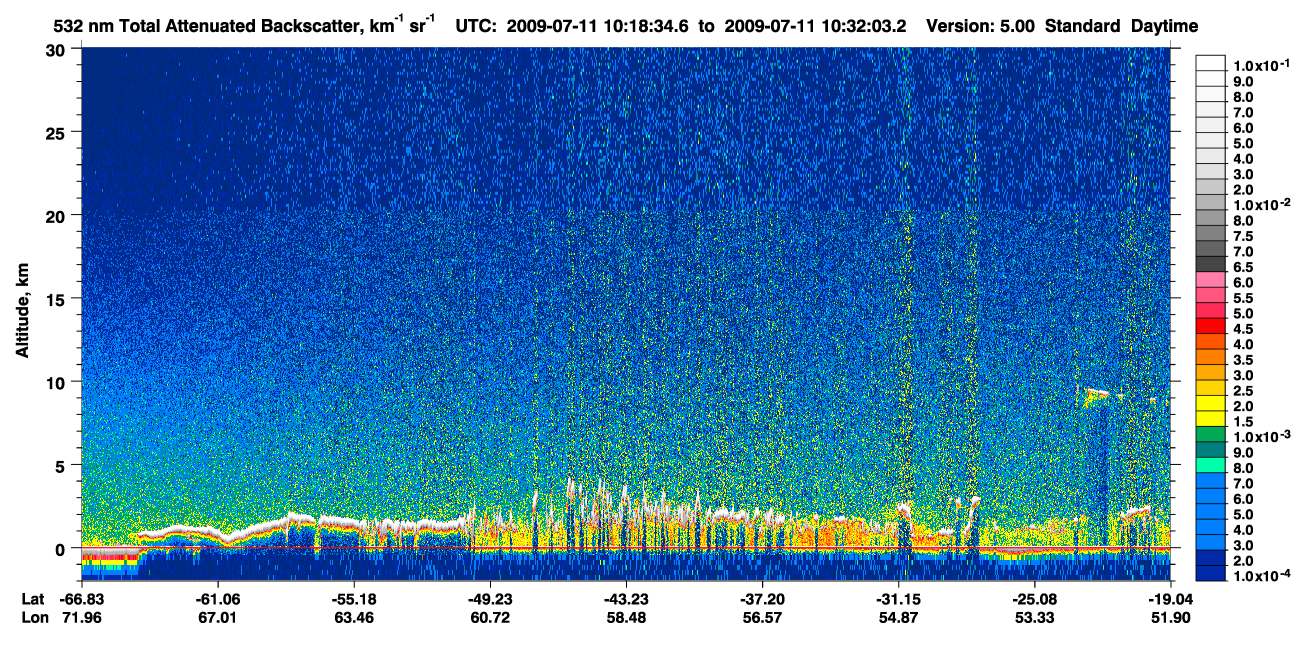The width and height of the screenshot is (1300, 667).
Task: Click the latitude value -49.23
Action: pos(490,598)
